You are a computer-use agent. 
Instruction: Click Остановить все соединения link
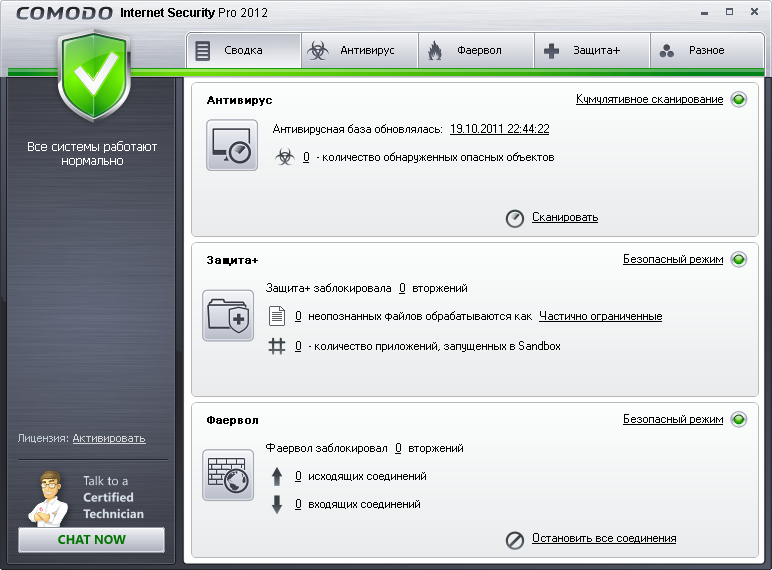pyautogui.click(x=604, y=538)
